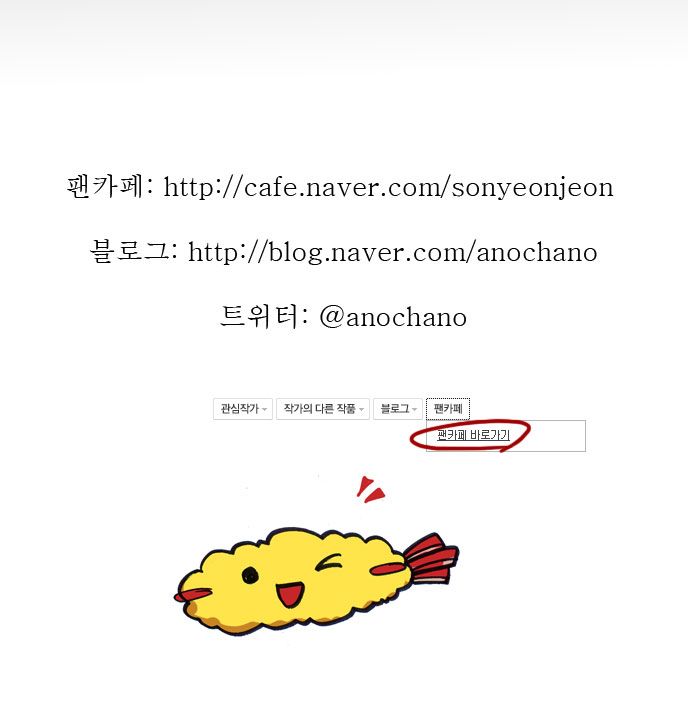Click the shrimp's open red mouth
Image resolution: width=689 pixels, height=717 pixels.
290,594
